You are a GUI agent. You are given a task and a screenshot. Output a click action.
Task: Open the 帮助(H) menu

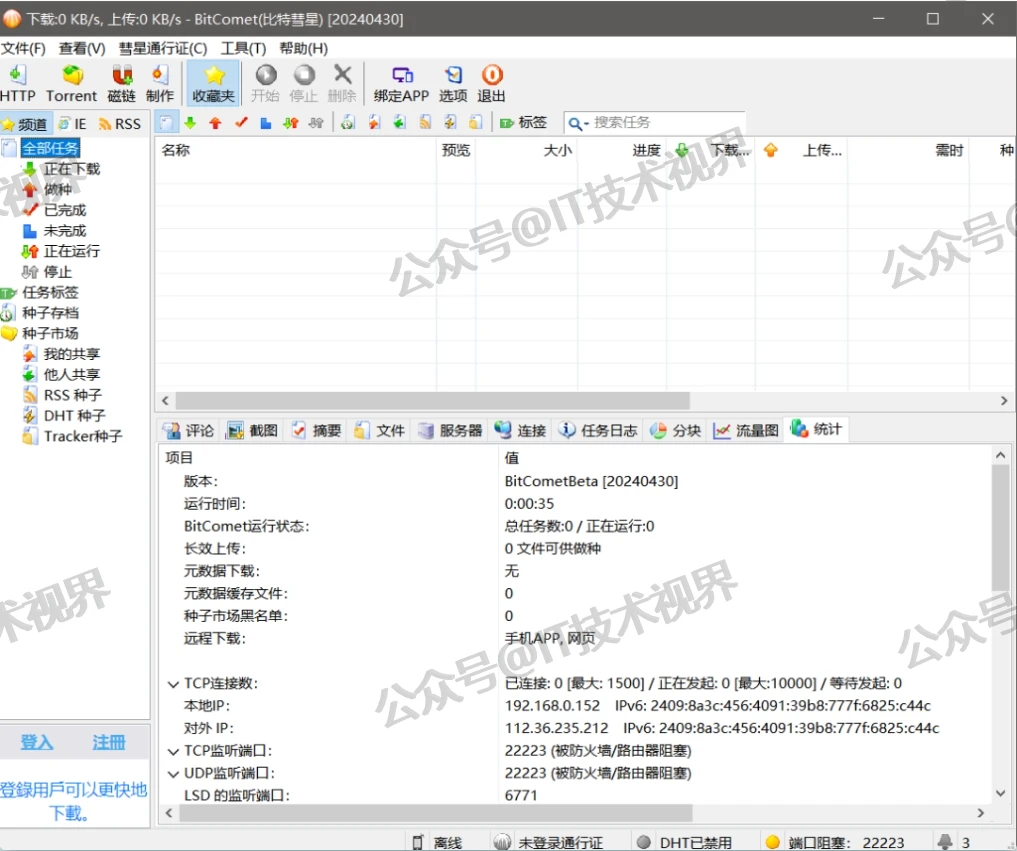[303, 49]
